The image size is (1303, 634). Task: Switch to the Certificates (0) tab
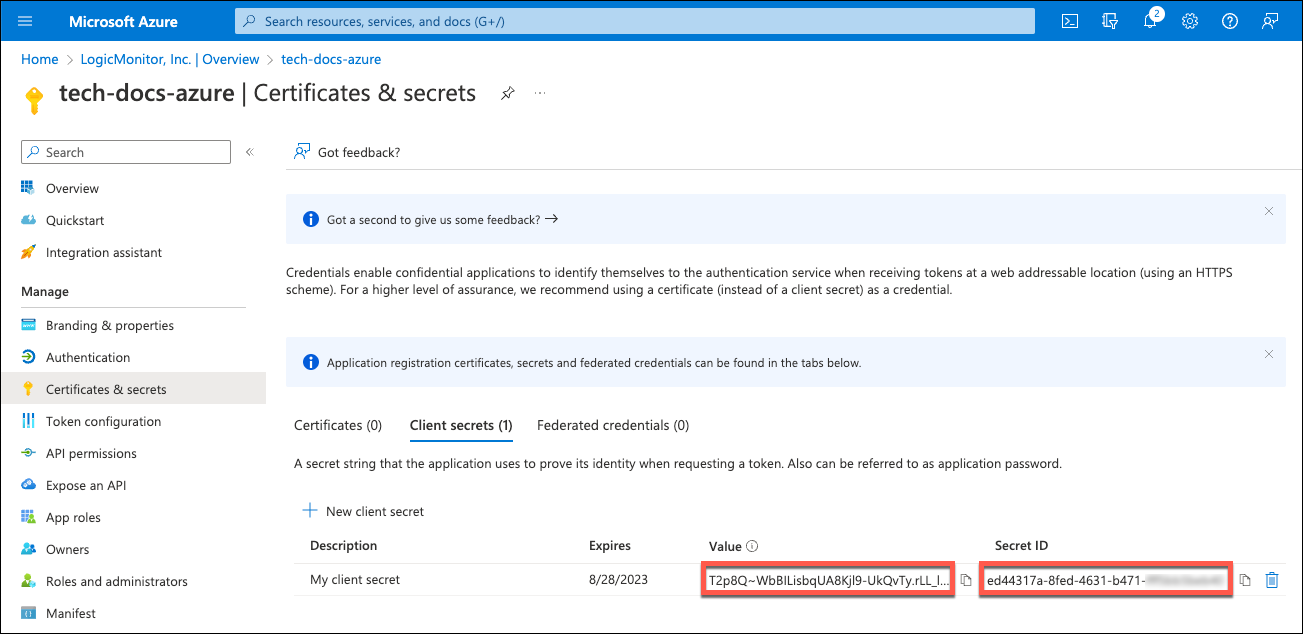[338, 425]
